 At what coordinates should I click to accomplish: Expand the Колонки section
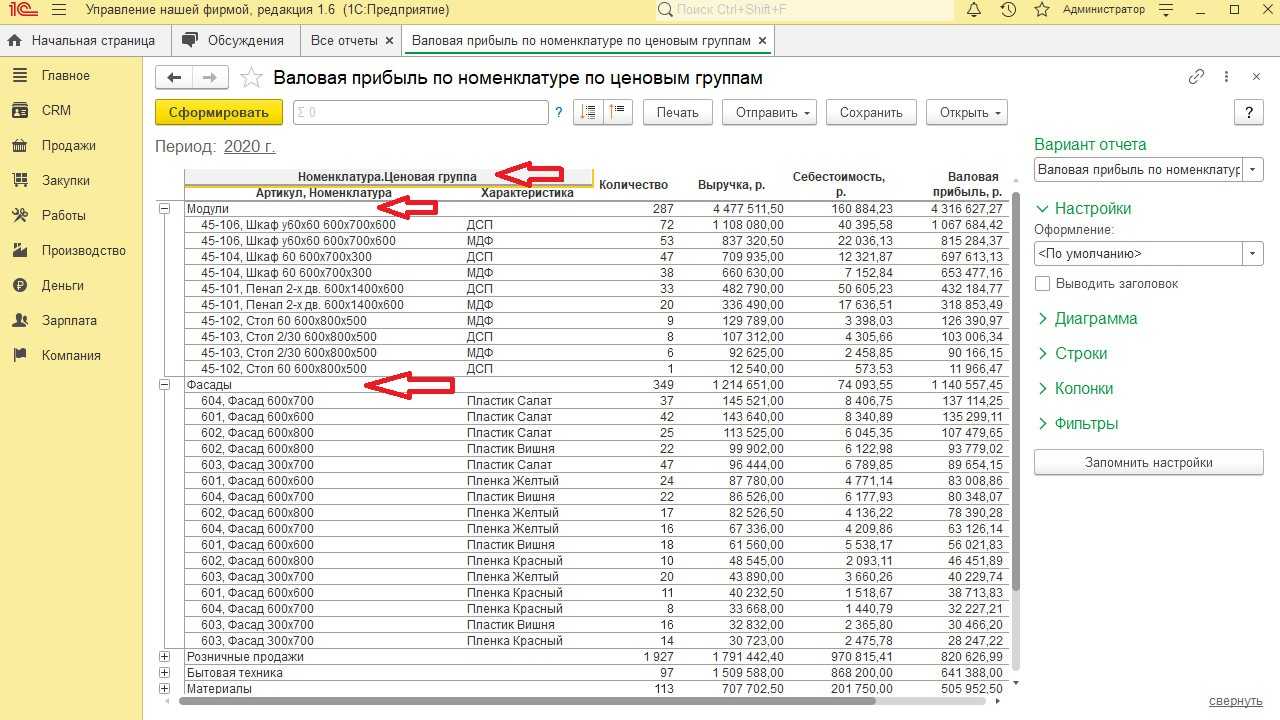tap(1074, 388)
